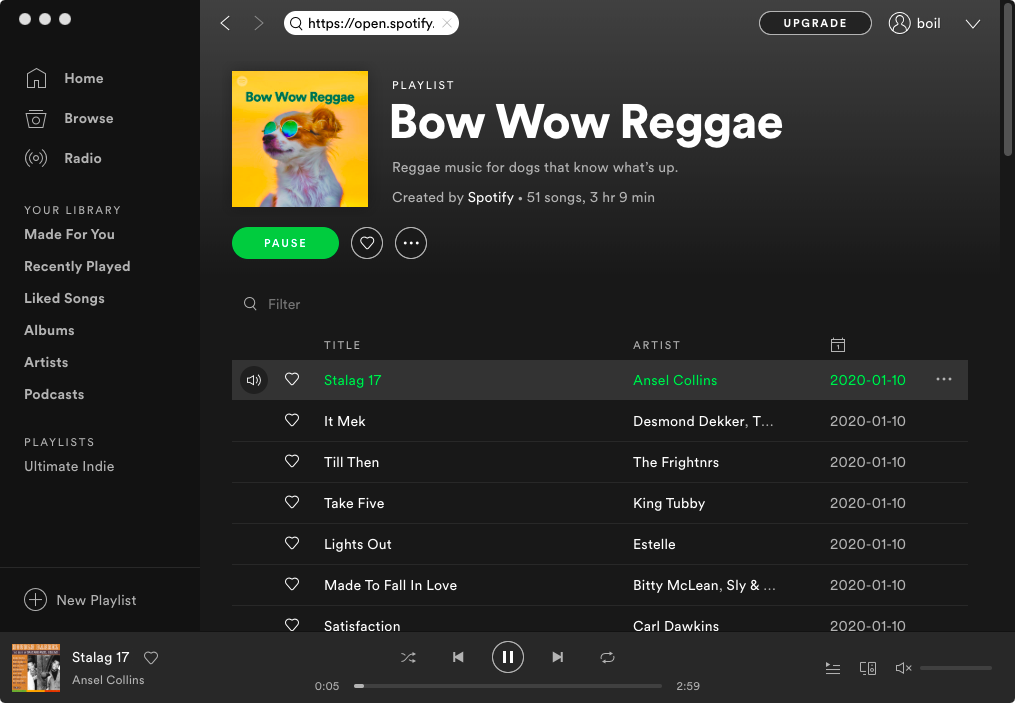Open artist The Frightnrs
Image resolution: width=1015 pixels, height=703 pixels.
[x=676, y=462]
